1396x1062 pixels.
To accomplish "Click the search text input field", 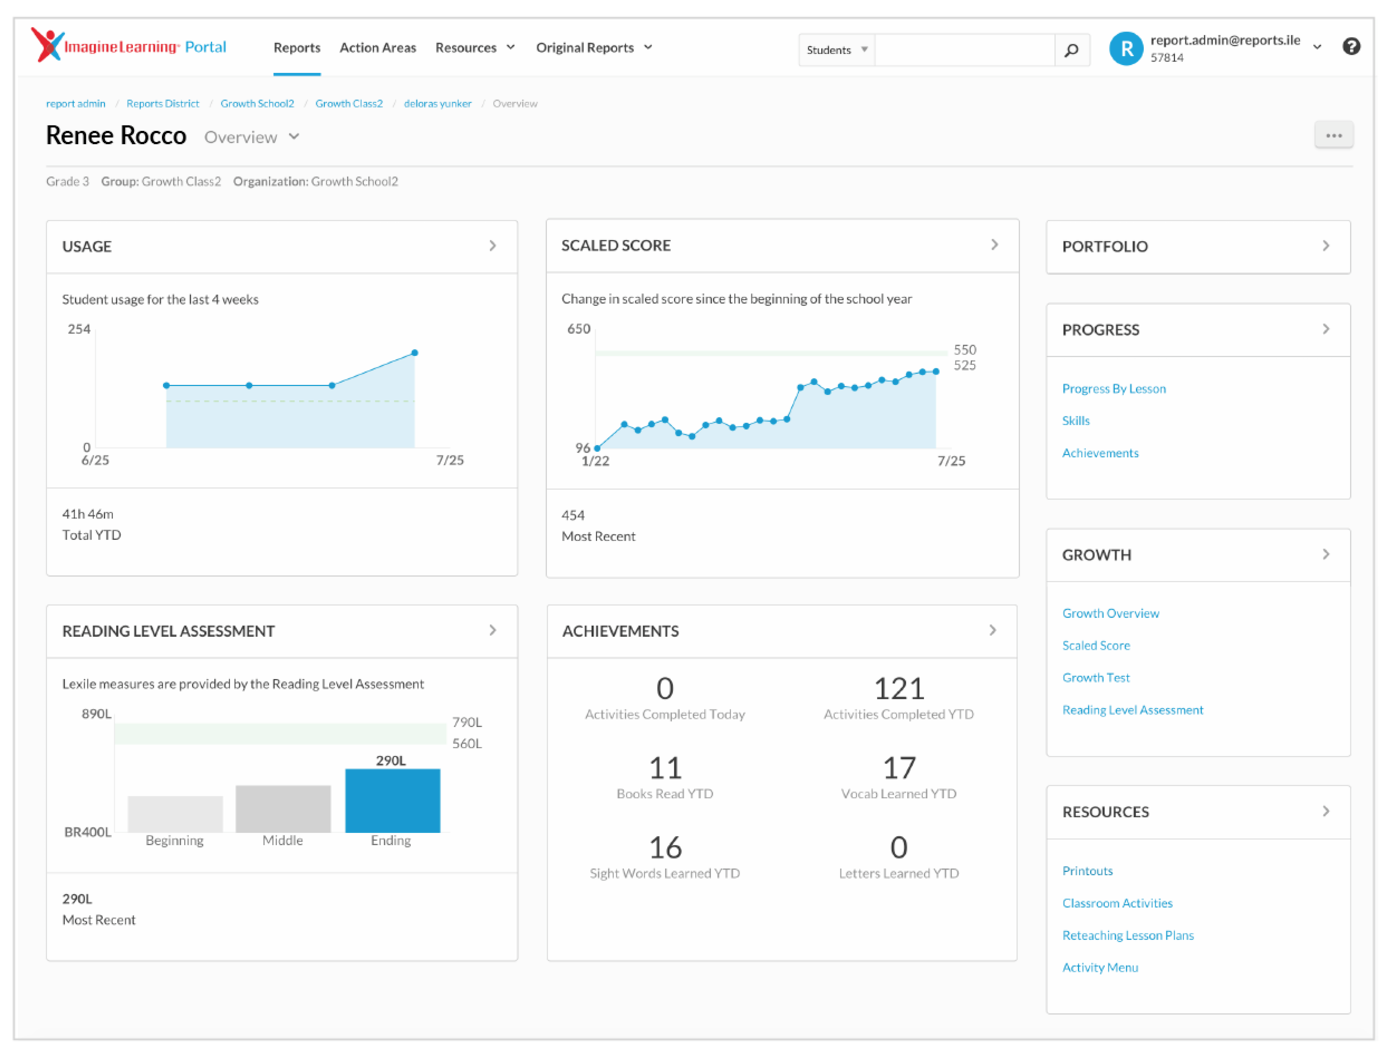I will [964, 50].
